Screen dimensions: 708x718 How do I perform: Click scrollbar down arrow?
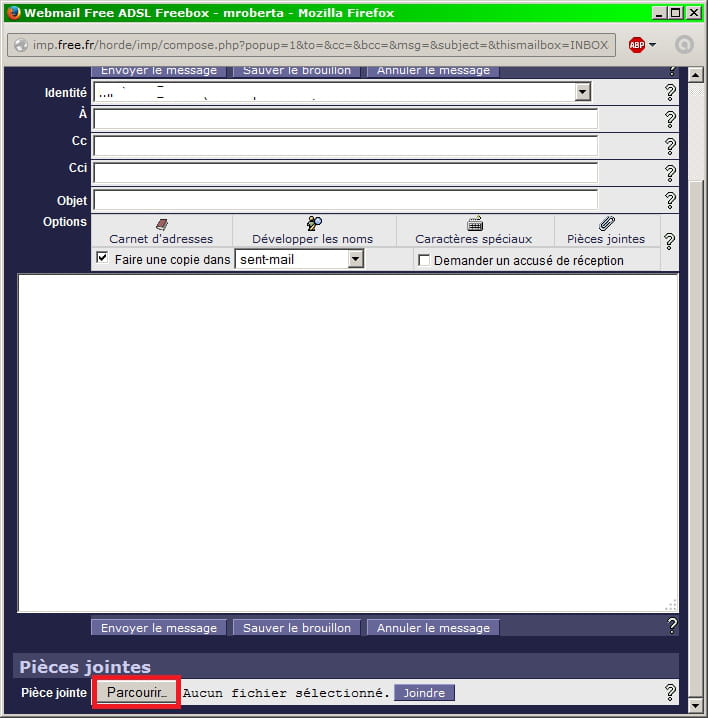pos(696,706)
